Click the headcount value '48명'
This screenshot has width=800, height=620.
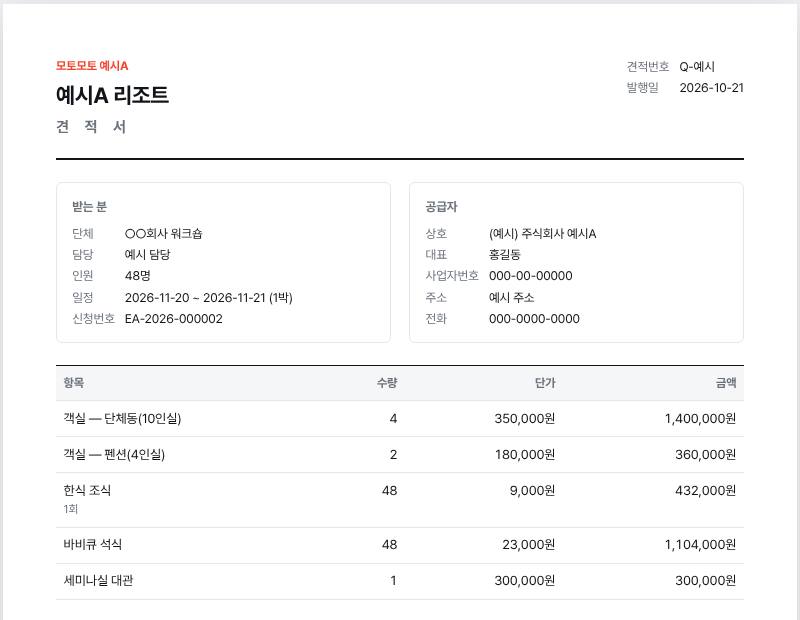coord(138,276)
